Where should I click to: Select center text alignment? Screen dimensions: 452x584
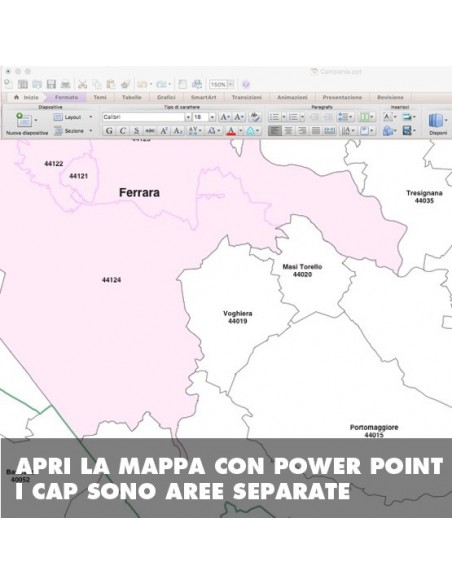288,130
